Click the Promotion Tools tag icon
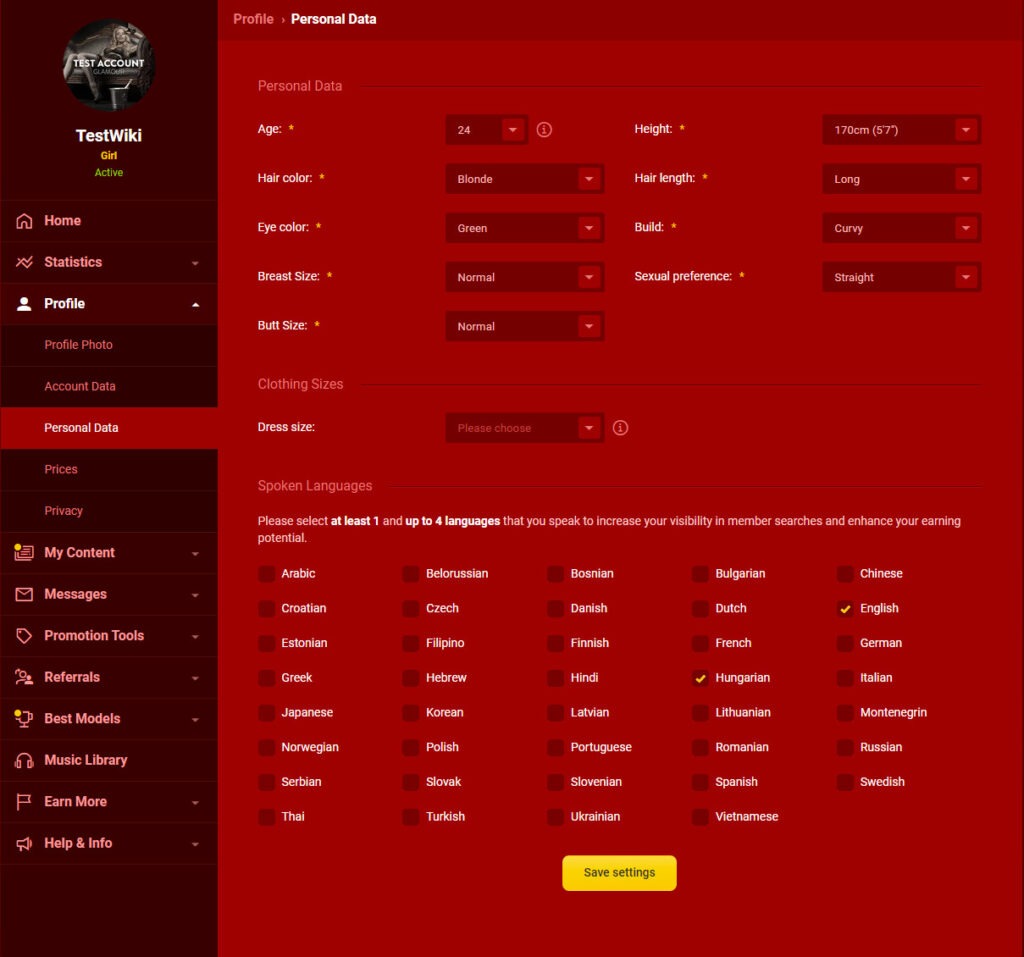This screenshot has height=957, width=1024. tap(25, 636)
